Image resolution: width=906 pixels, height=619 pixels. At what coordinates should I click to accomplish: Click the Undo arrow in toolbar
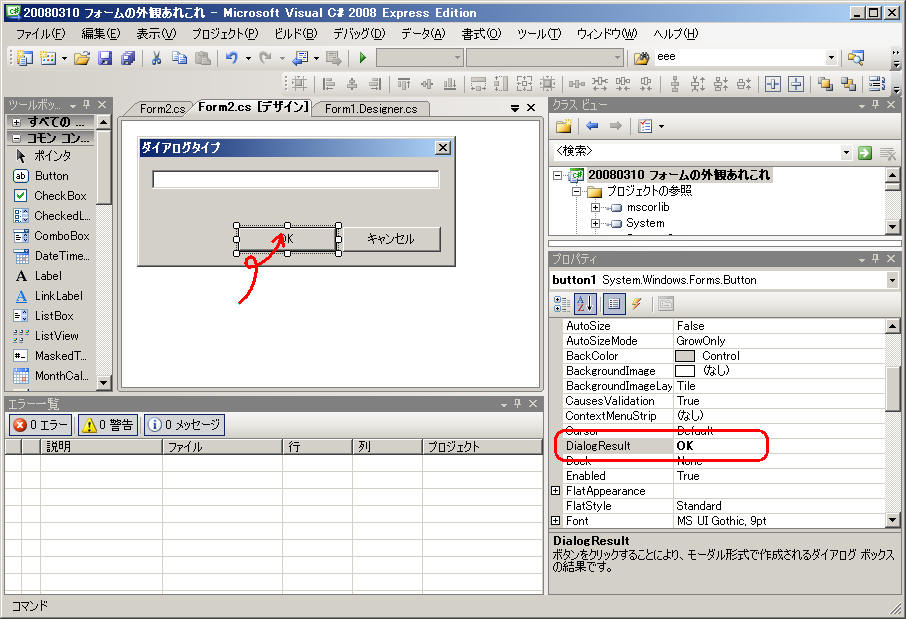(x=232, y=58)
